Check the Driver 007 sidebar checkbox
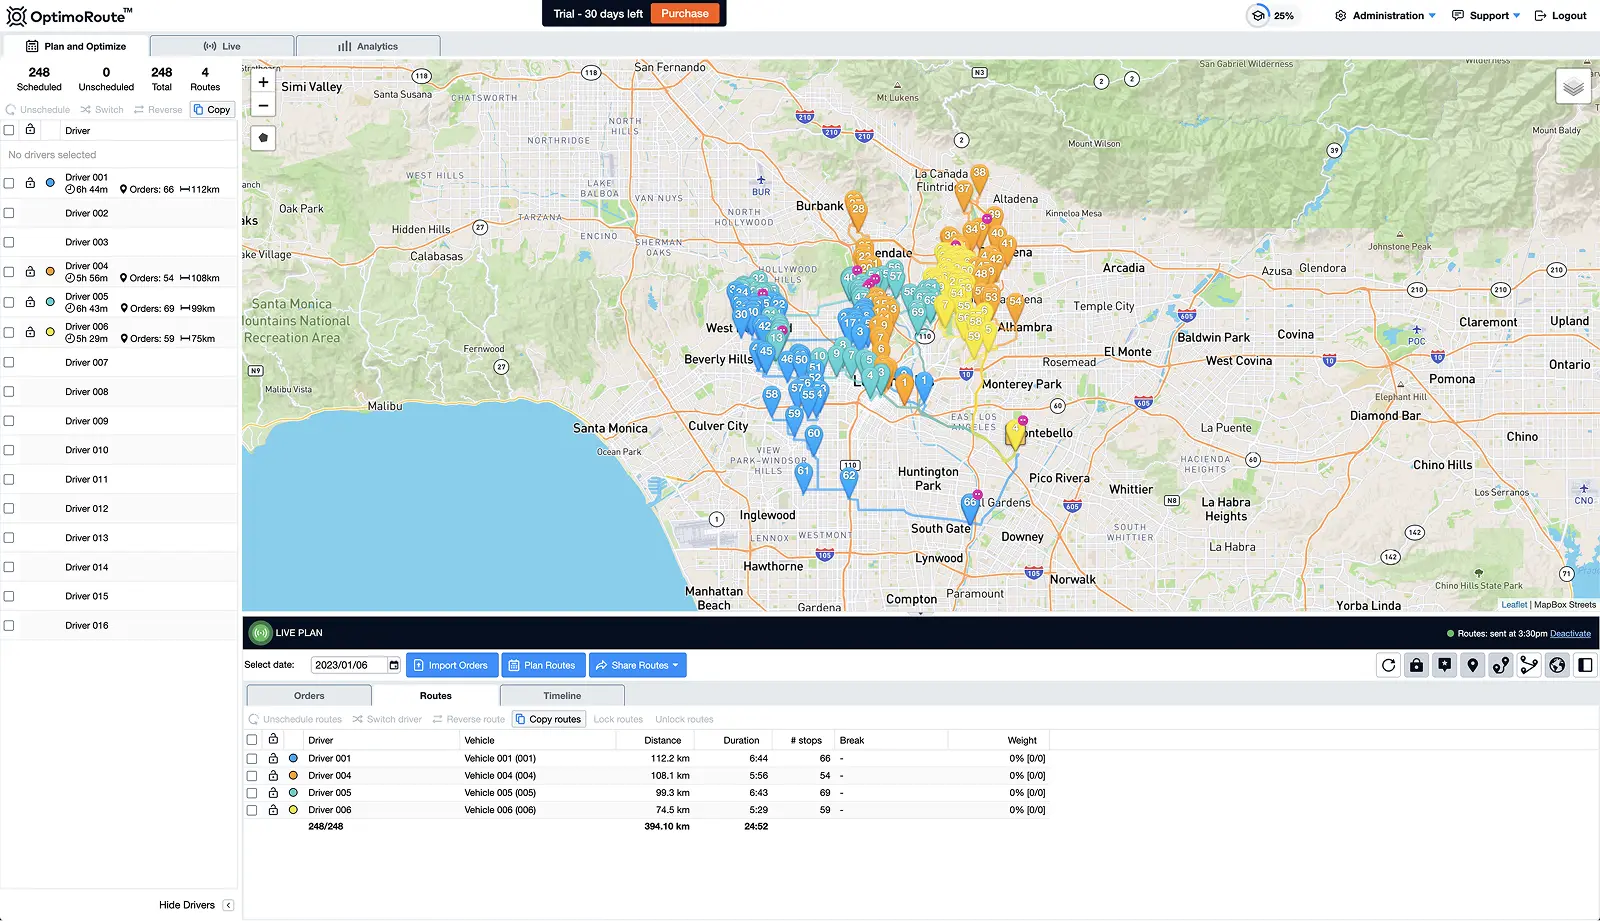1600x921 pixels. (x=9, y=362)
